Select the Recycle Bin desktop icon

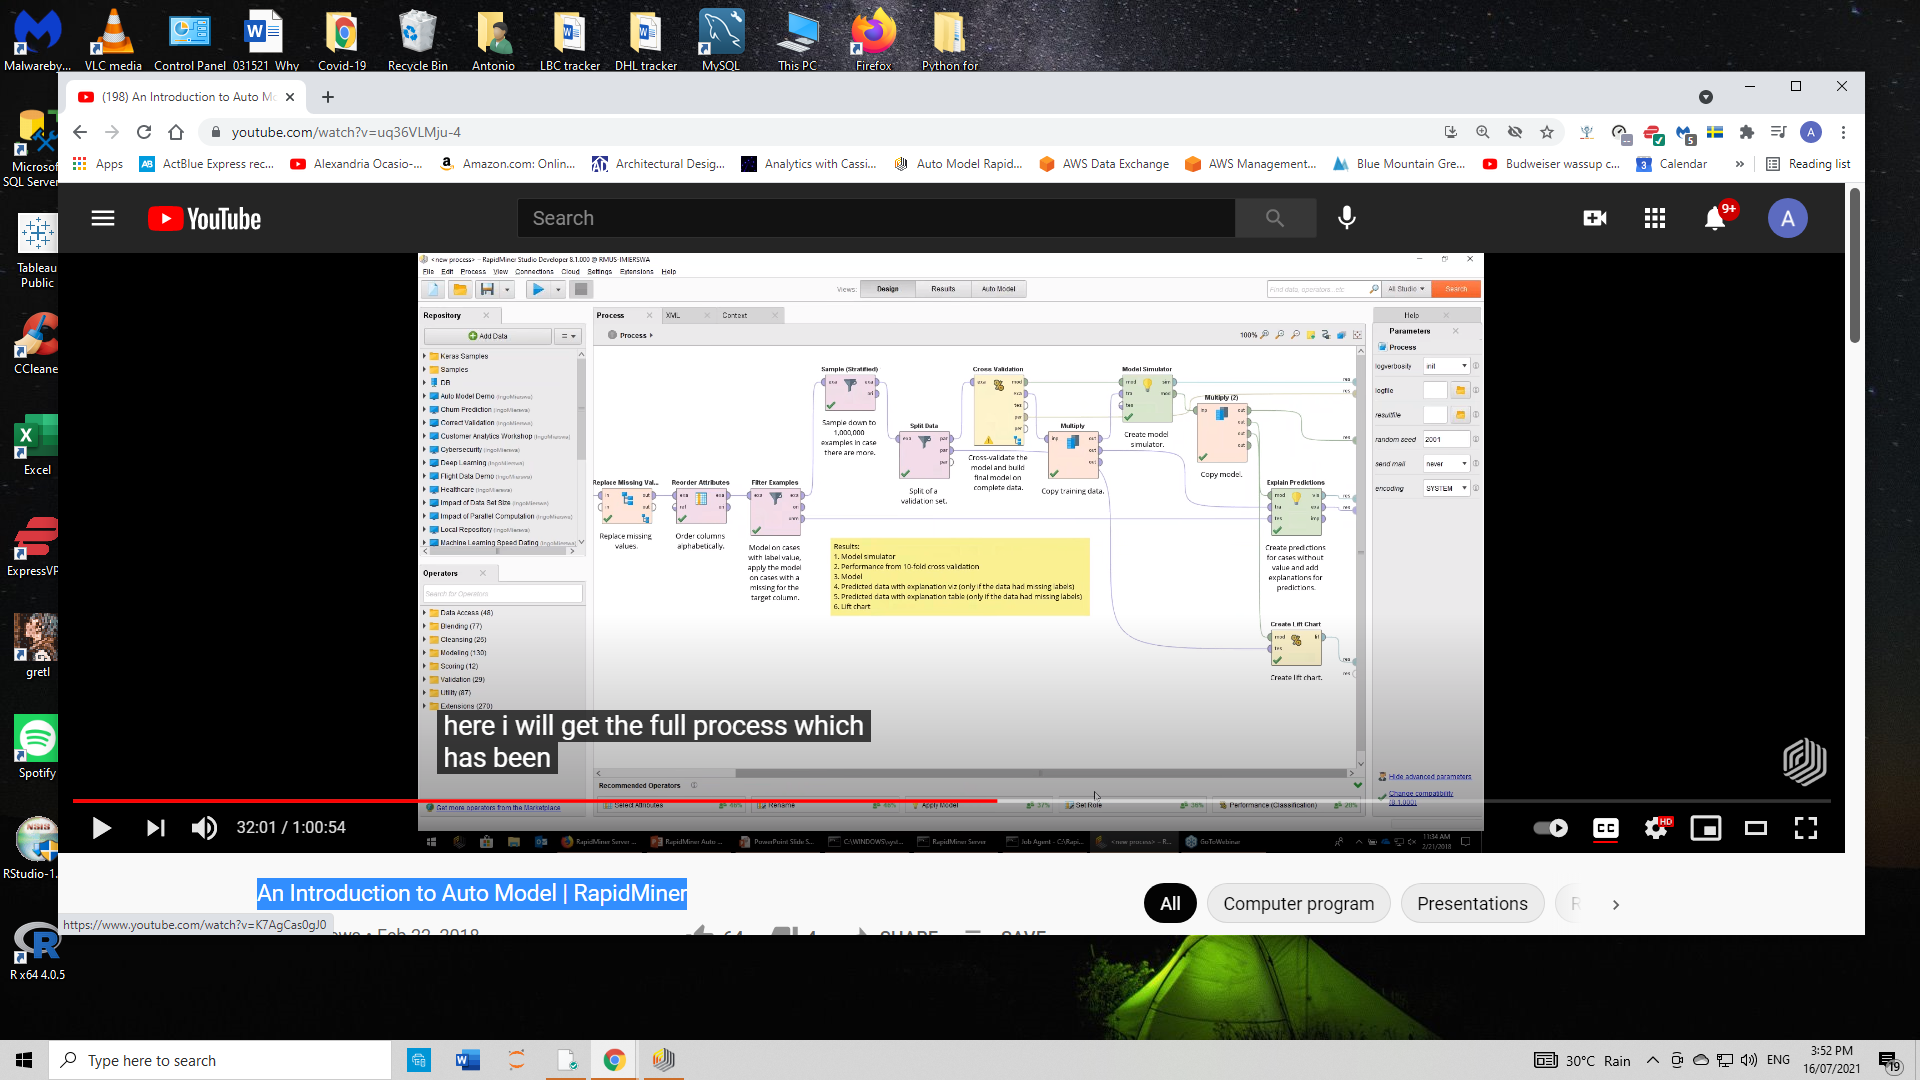[x=417, y=40]
